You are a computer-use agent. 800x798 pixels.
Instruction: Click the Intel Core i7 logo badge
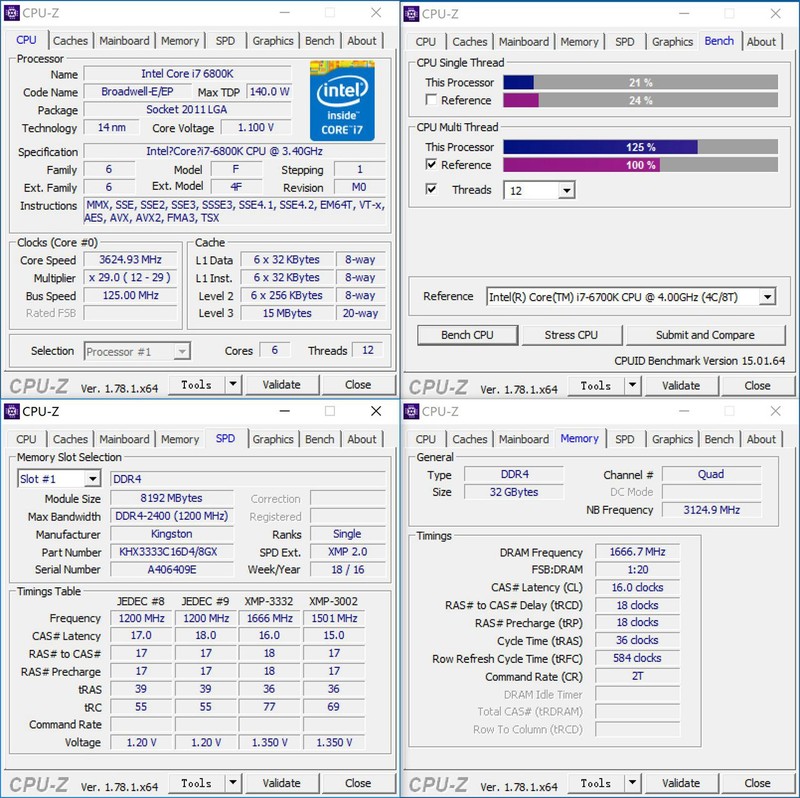[x=342, y=101]
